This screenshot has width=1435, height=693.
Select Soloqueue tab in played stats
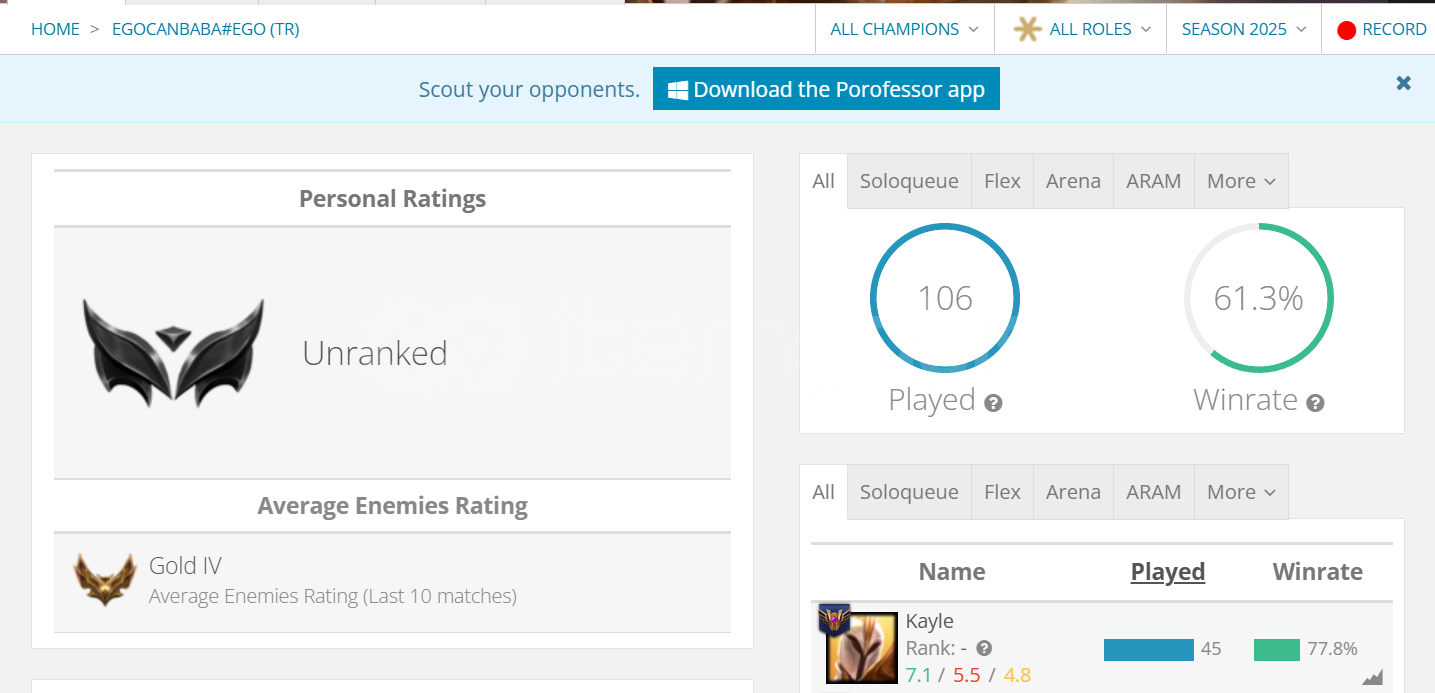coord(909,181)
